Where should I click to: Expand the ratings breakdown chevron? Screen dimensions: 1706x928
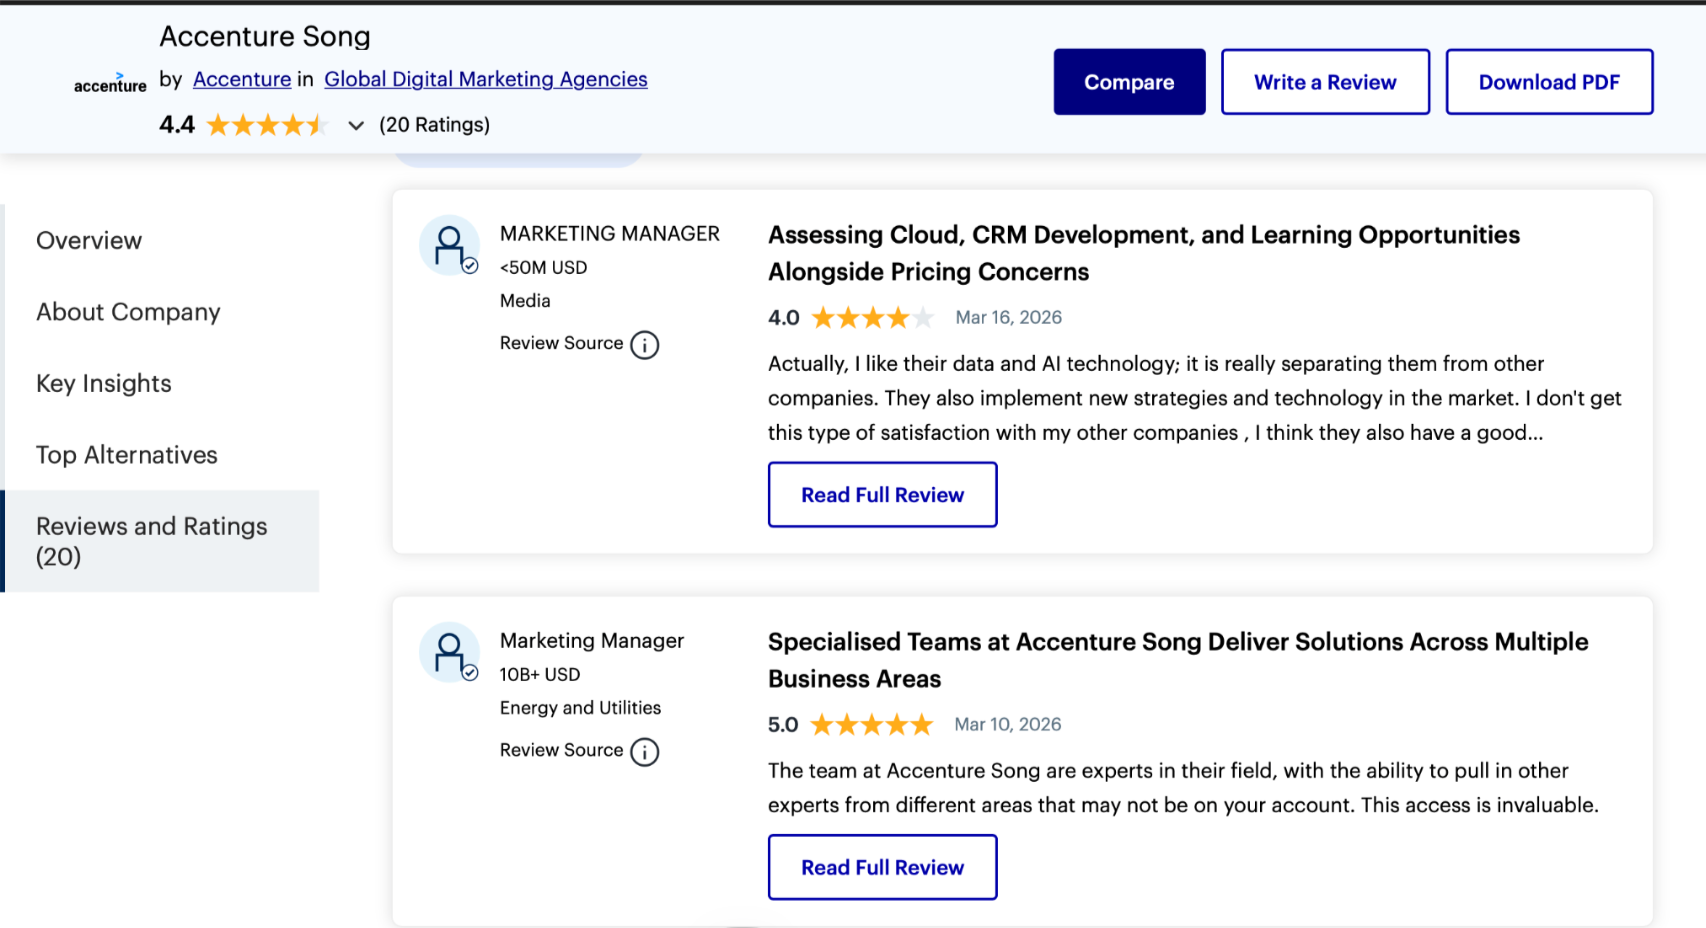point(356,126)
